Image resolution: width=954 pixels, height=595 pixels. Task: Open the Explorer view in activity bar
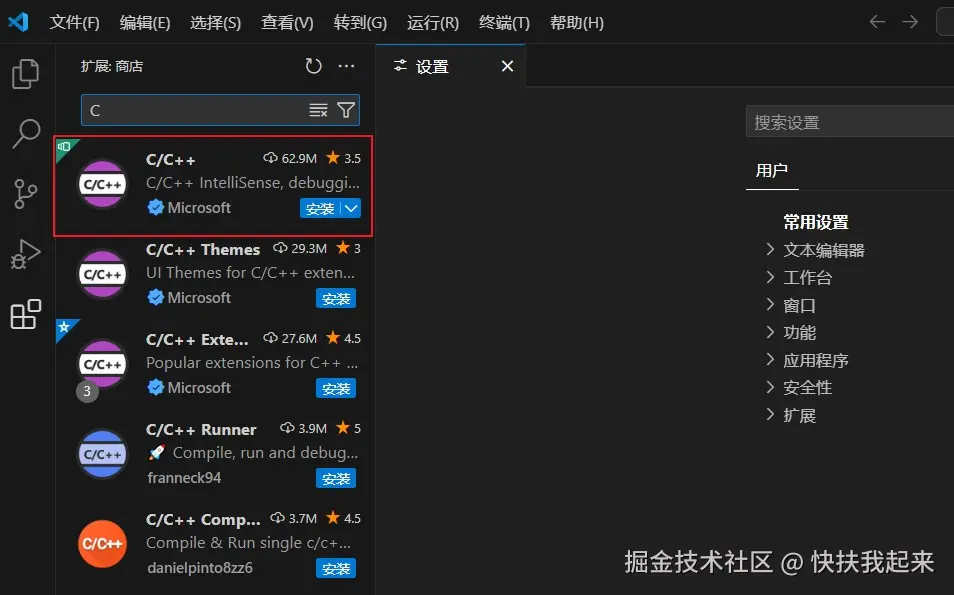[26, 74]
